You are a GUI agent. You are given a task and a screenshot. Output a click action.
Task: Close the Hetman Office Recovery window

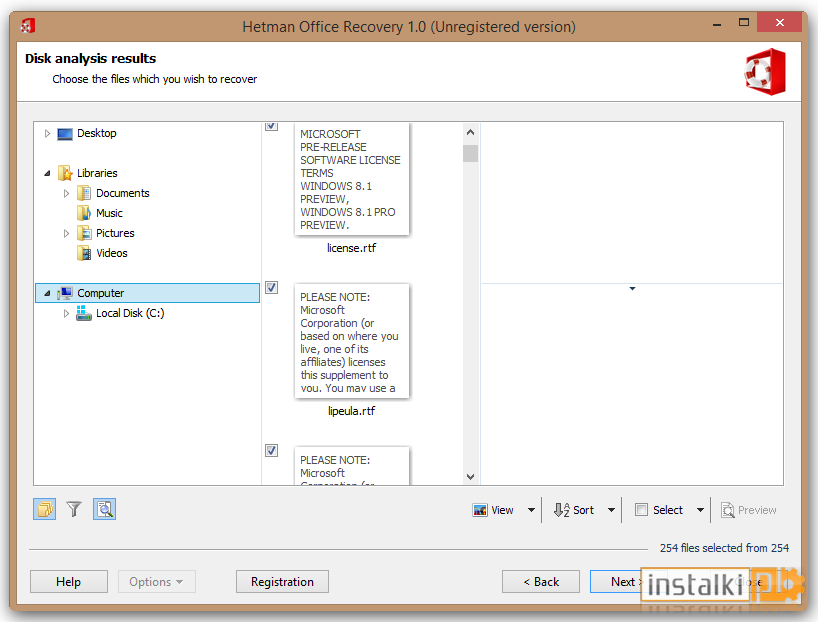click(x=779, y=22)
